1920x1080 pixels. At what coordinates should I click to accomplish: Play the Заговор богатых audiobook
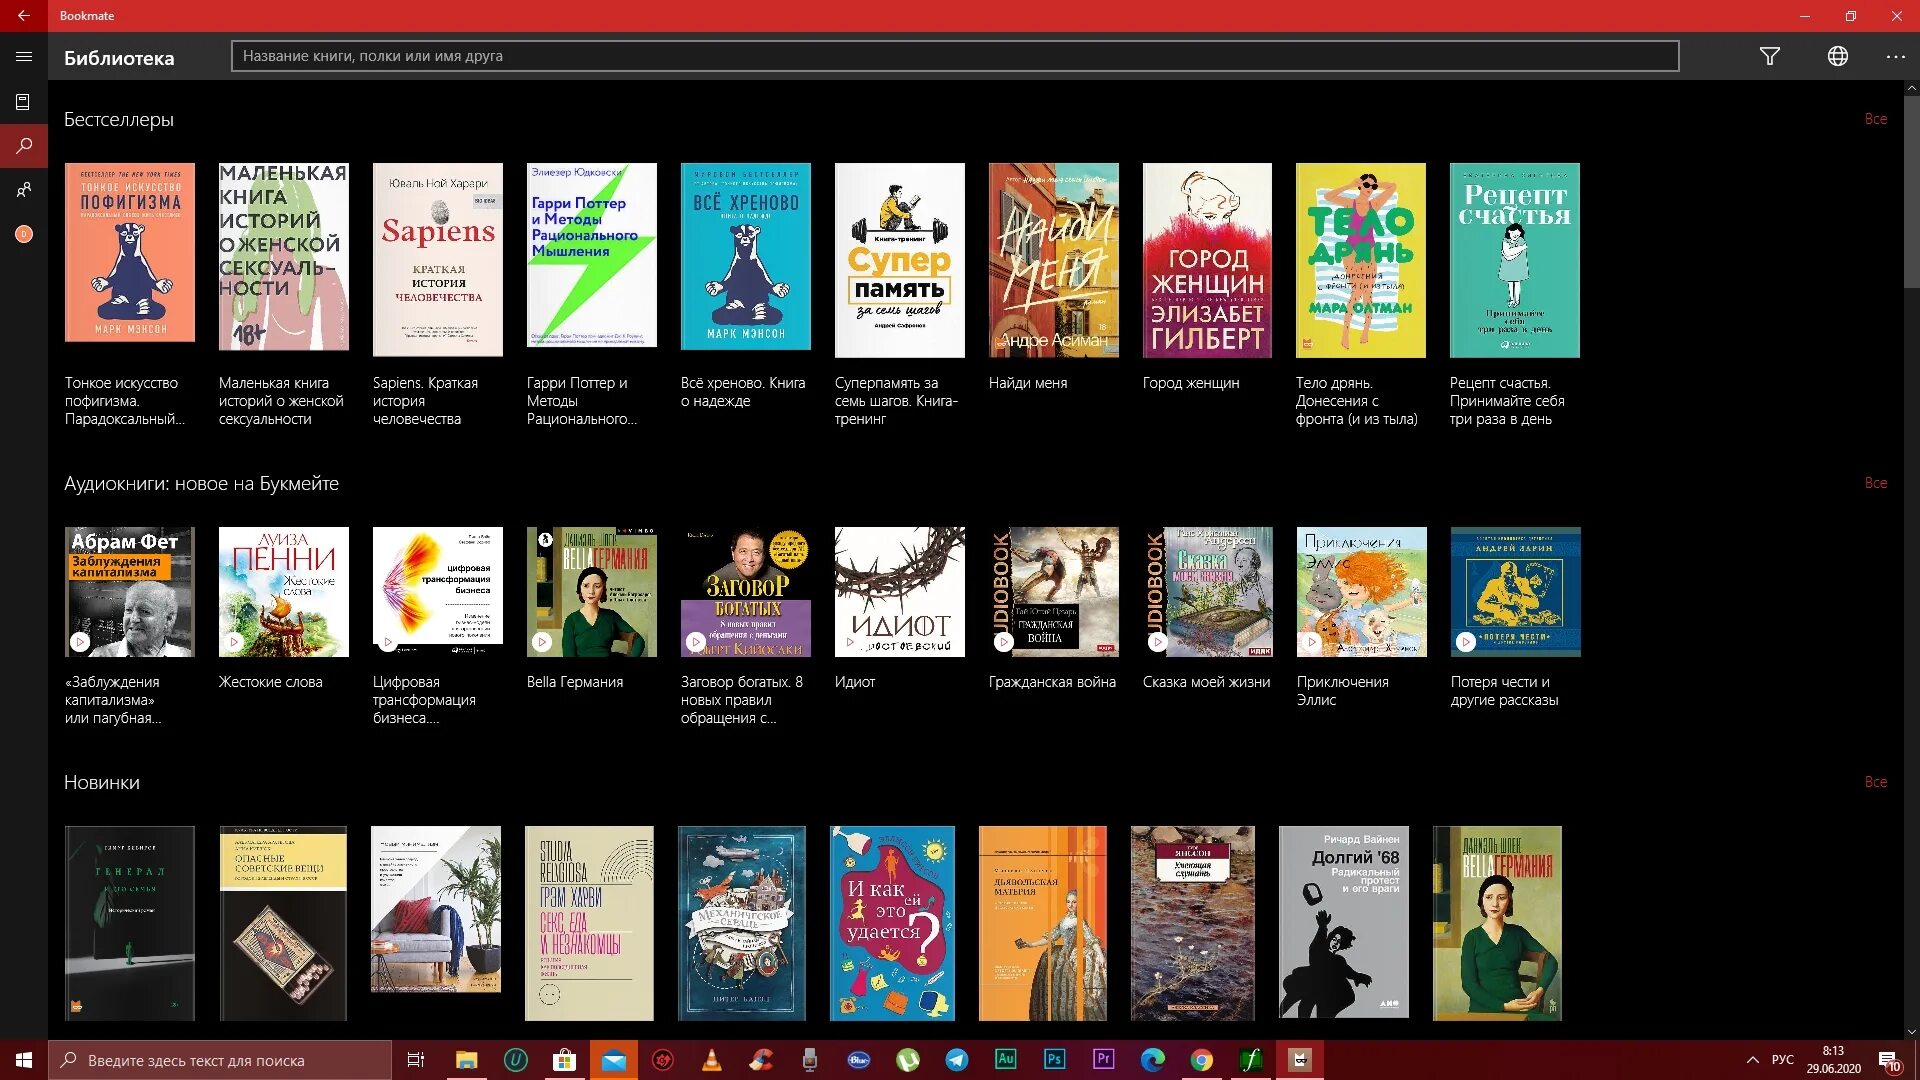point(696,642)
